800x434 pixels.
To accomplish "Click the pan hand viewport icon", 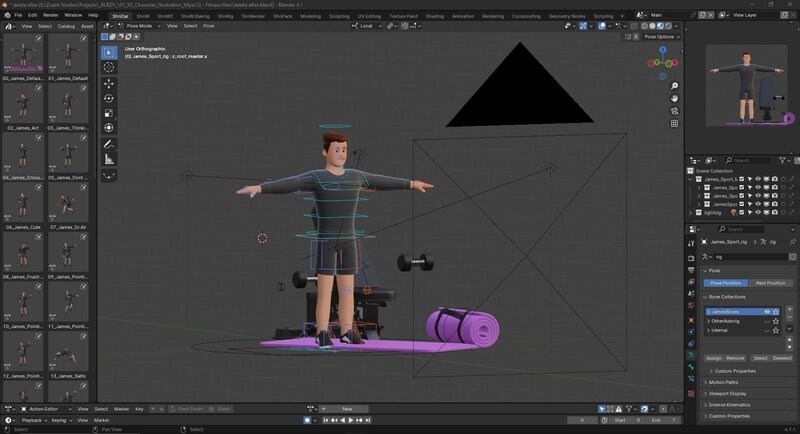I will (675, 98).
